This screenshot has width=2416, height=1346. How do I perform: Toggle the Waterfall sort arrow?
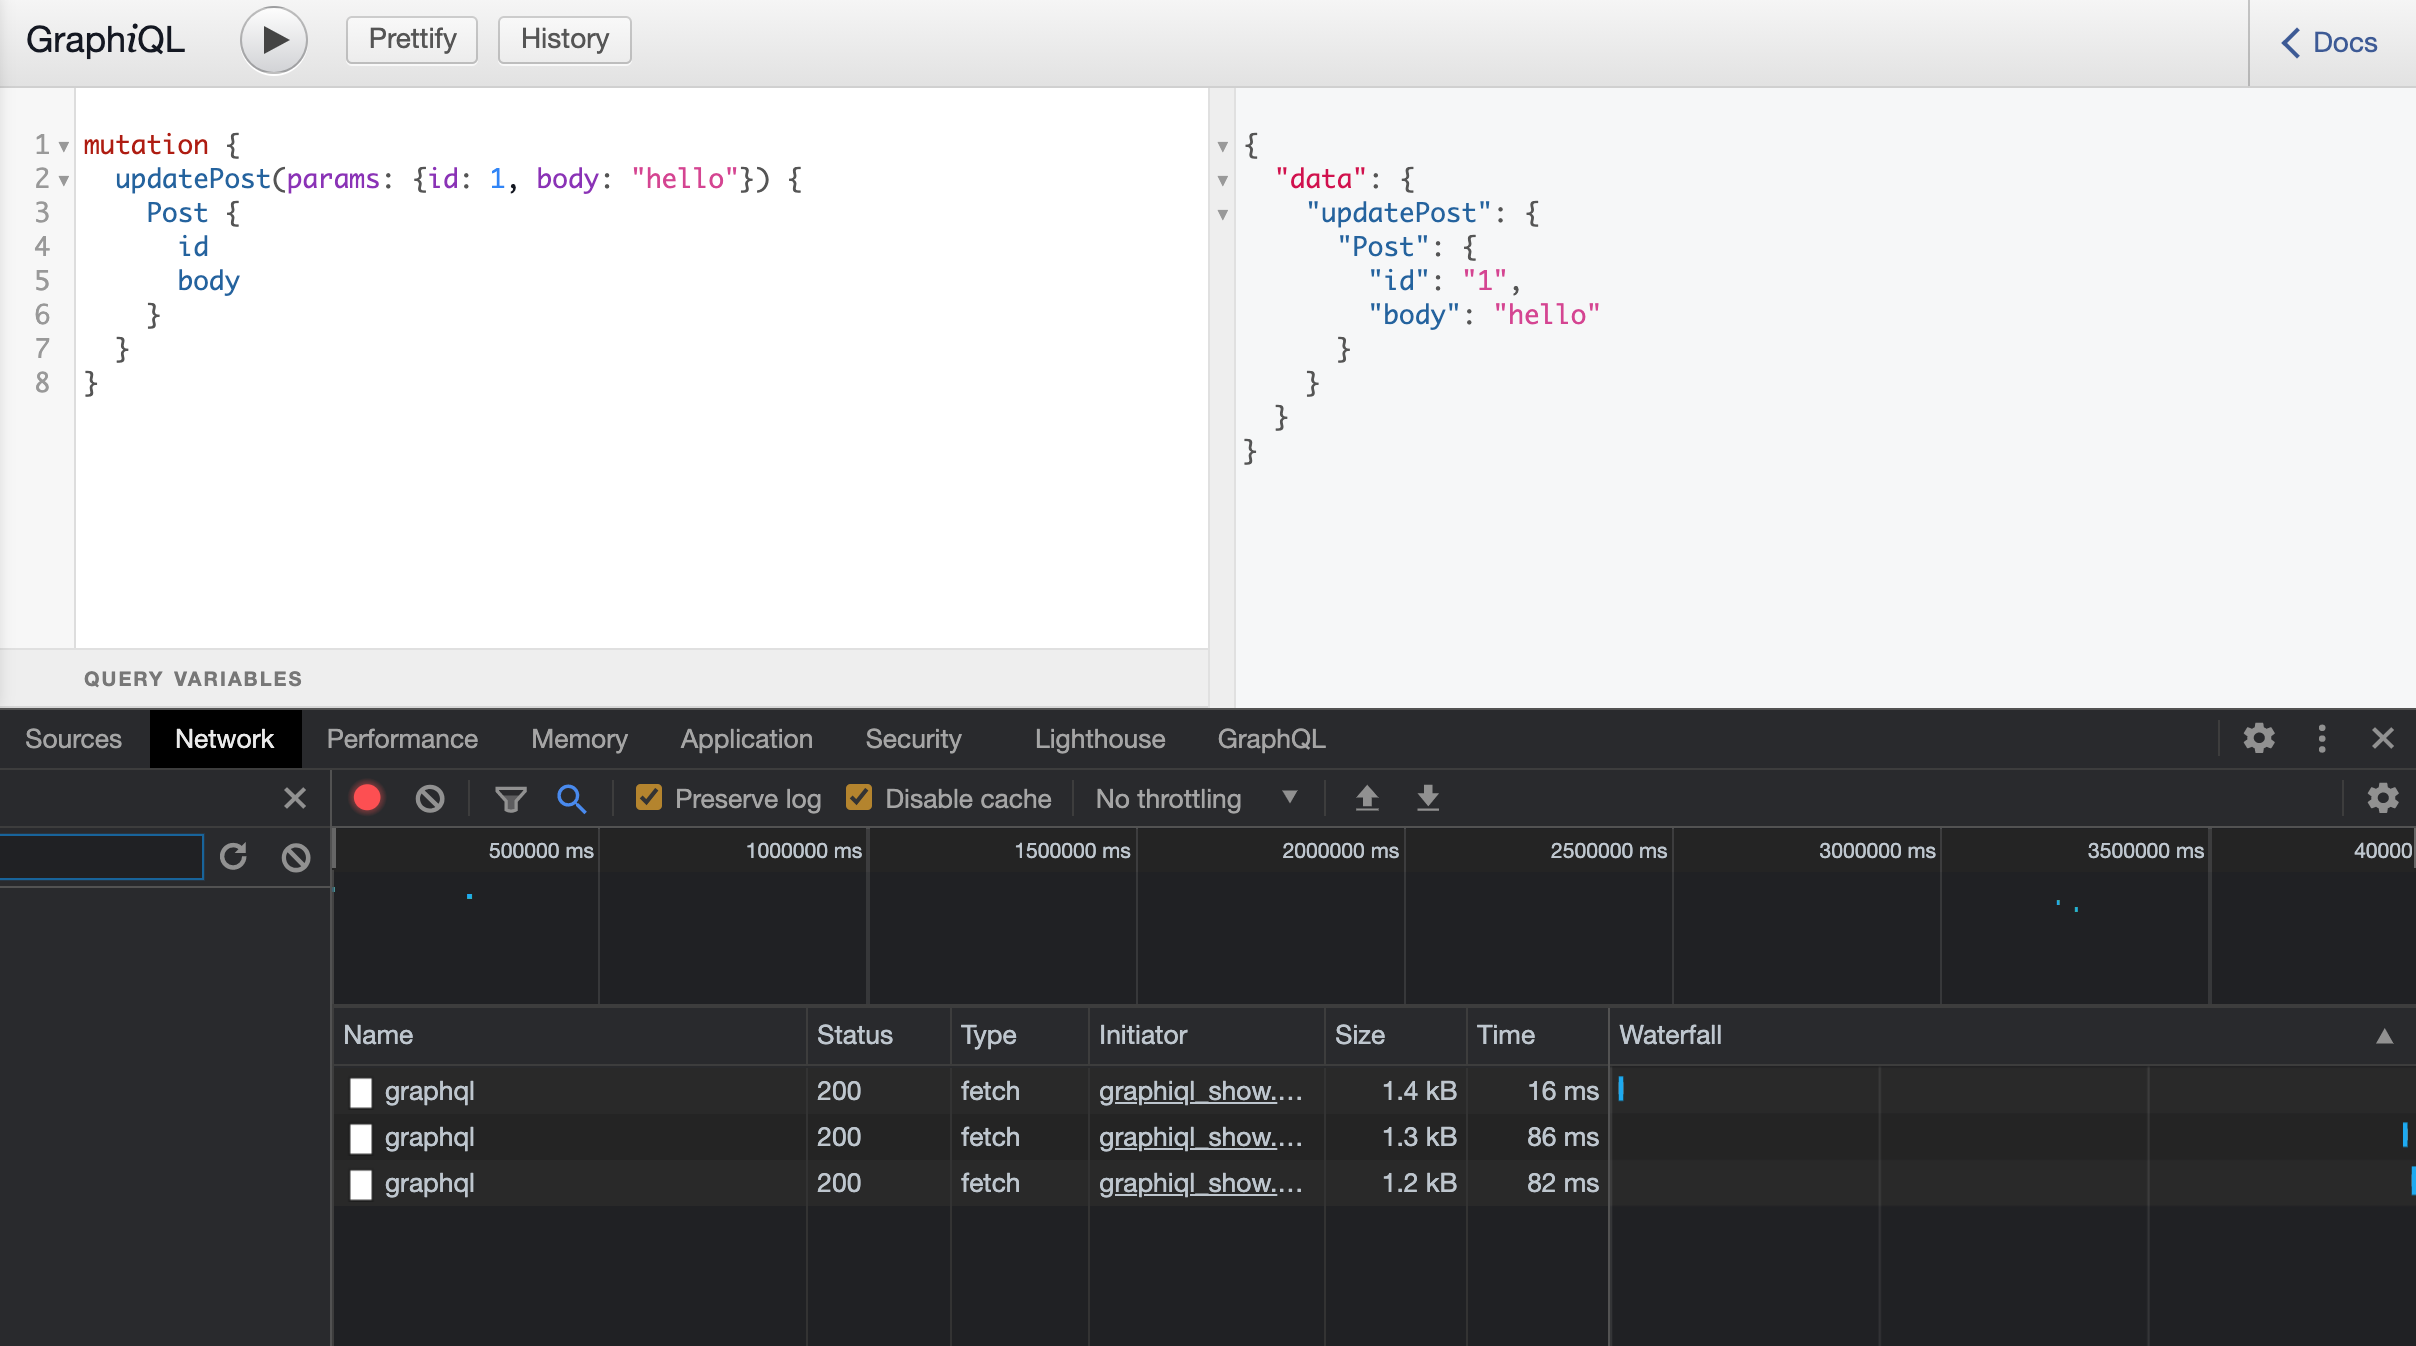pos(2385,1036)
